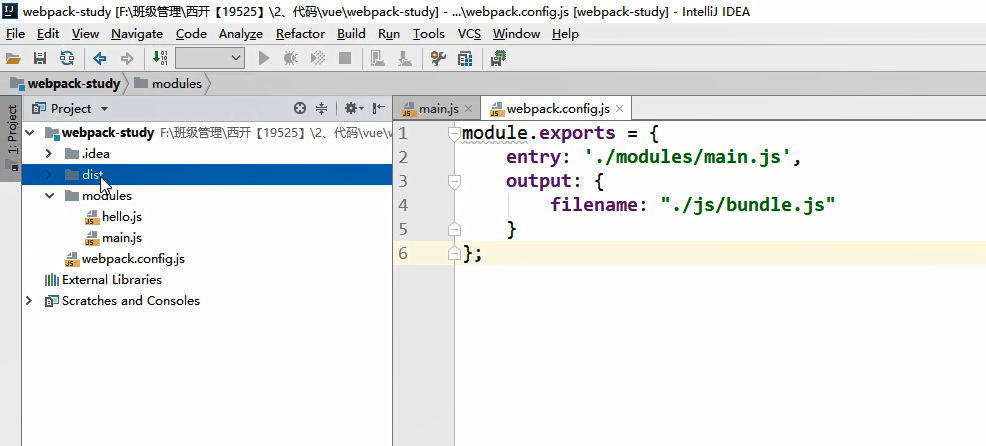Click the IntelliJ IDEA title bar icon
This screenshot has width=986, height=446.
tap(10, 11)
